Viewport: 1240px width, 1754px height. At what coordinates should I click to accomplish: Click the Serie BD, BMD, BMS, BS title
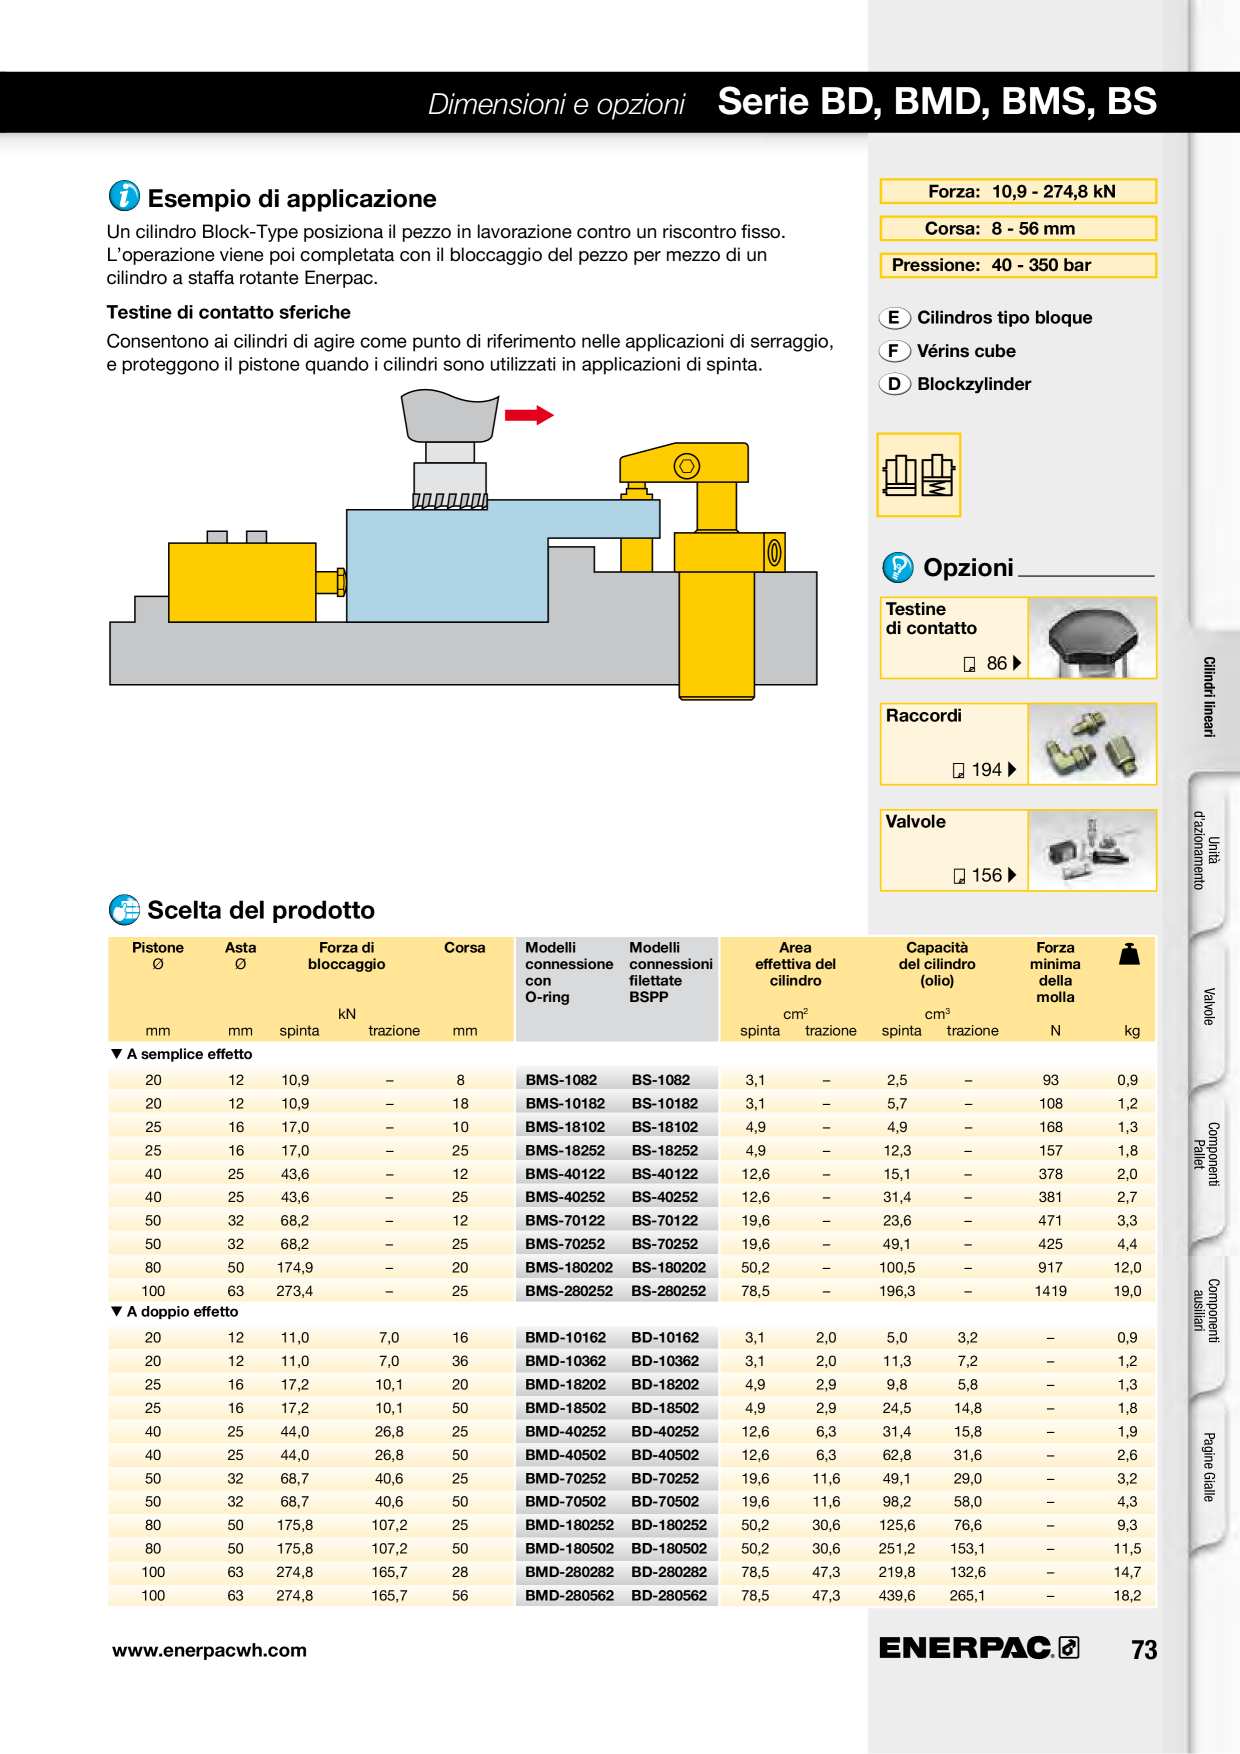937,102
